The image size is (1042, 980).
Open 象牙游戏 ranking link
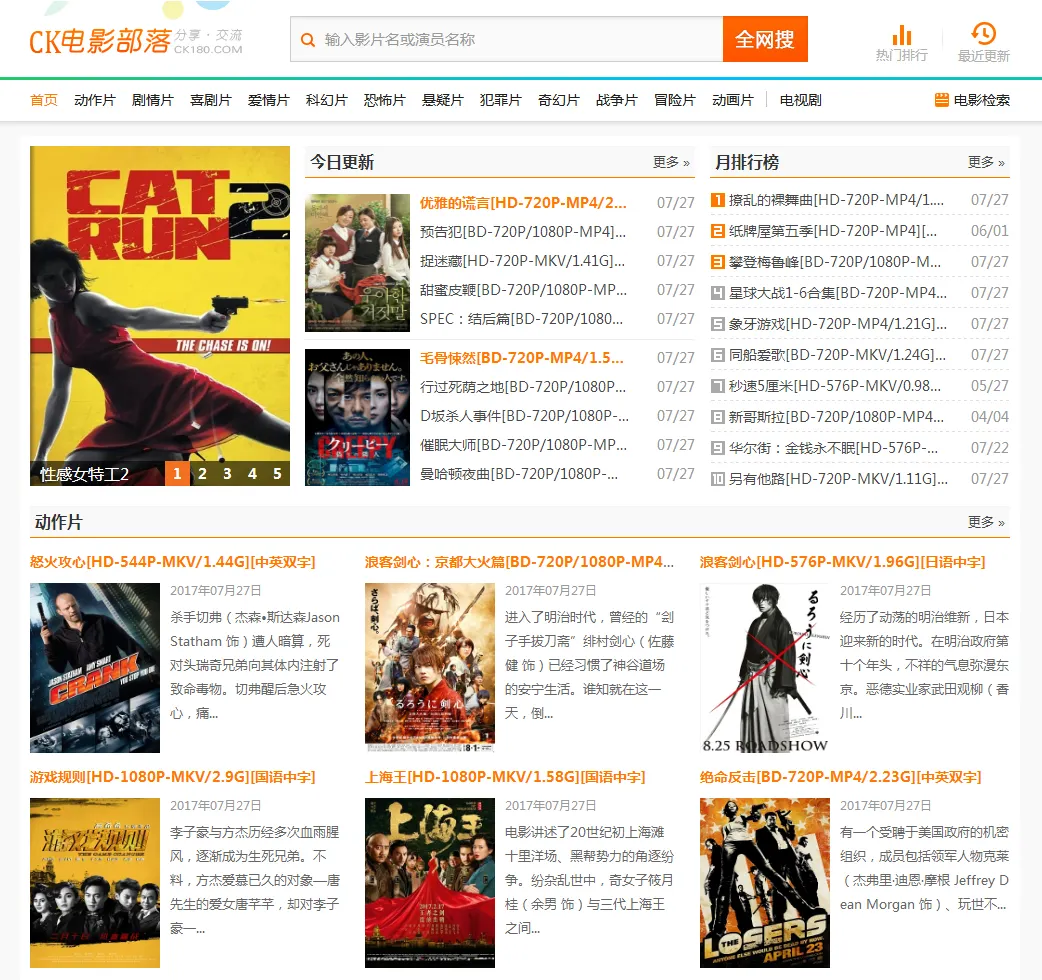point(838,324)
